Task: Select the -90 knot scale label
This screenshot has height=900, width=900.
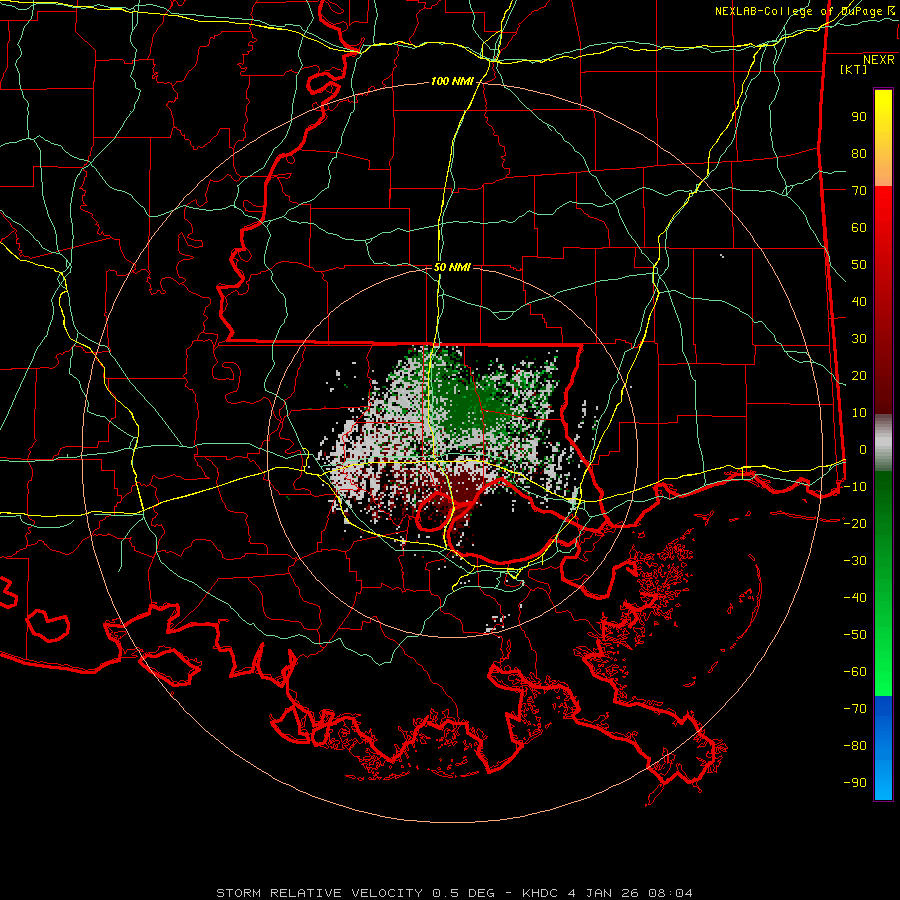Action: (855, 783)
